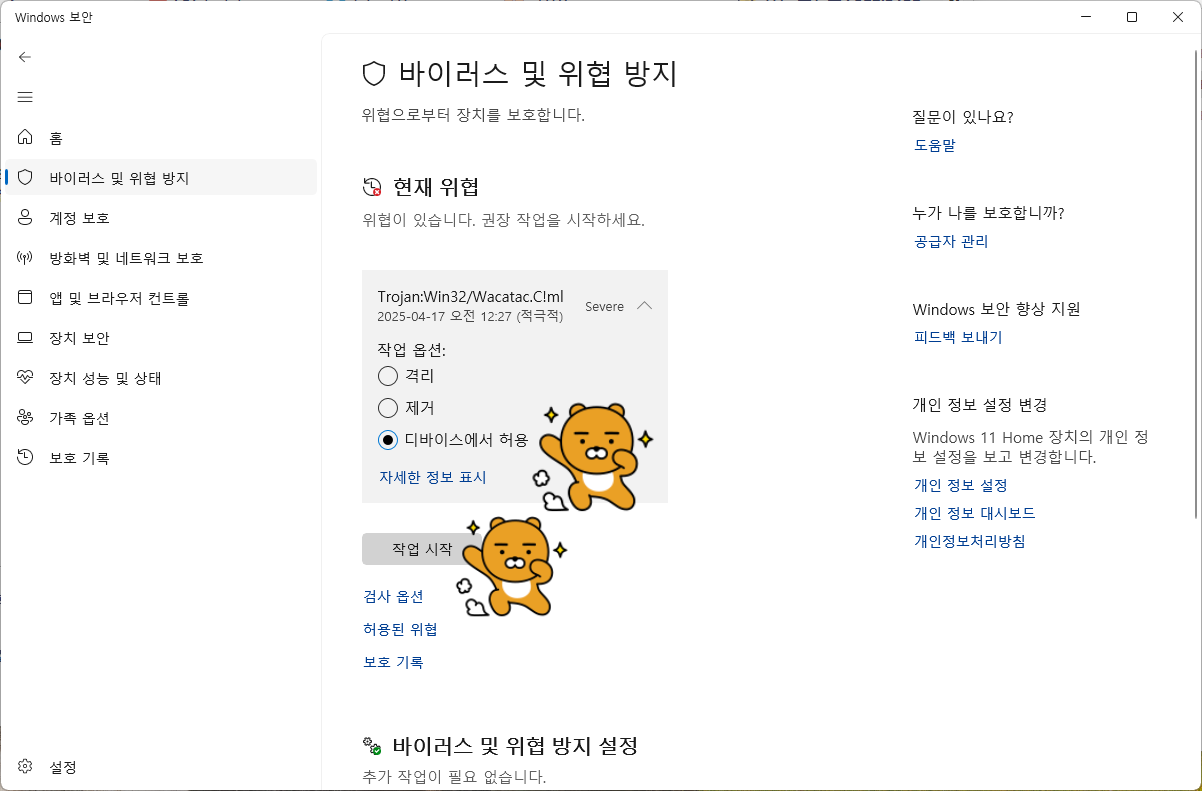Viewport: 1202px width, 791px height.
Task: Open the 도움말 link
Action: (935, 145)
